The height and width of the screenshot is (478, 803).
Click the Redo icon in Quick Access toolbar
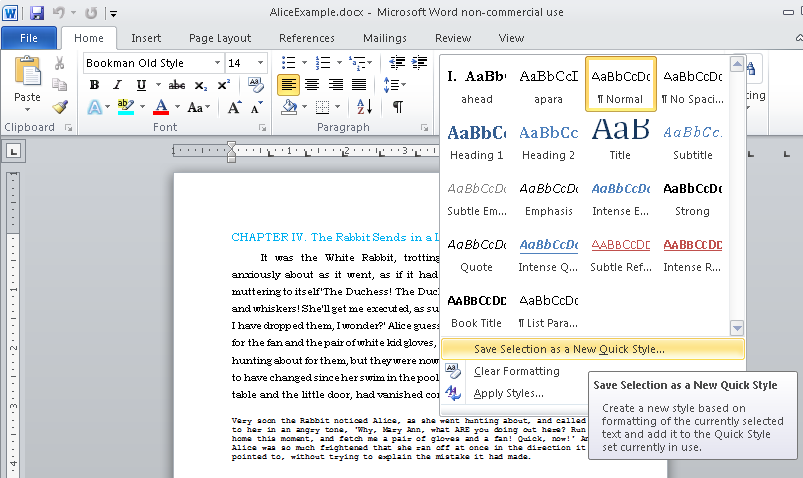tap(91, 13)
